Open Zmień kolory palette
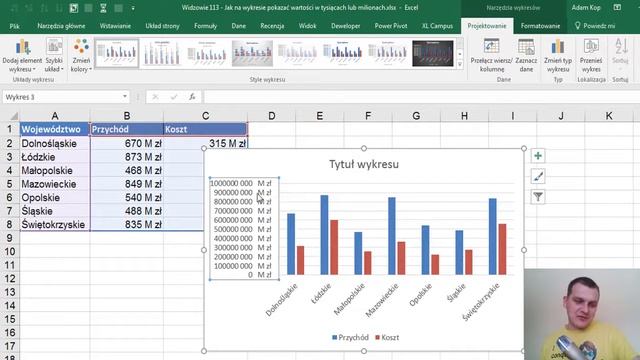Image resolution: width=640 pixels, height=360 pixels. 81,56
